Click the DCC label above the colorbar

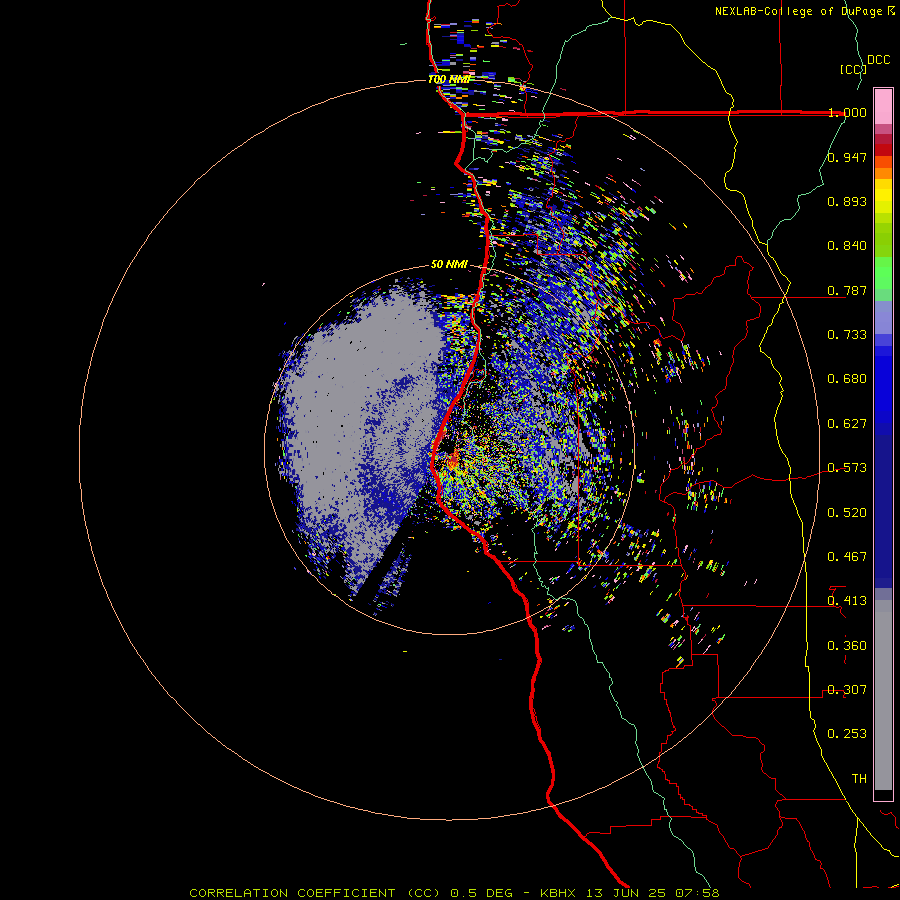879,60
